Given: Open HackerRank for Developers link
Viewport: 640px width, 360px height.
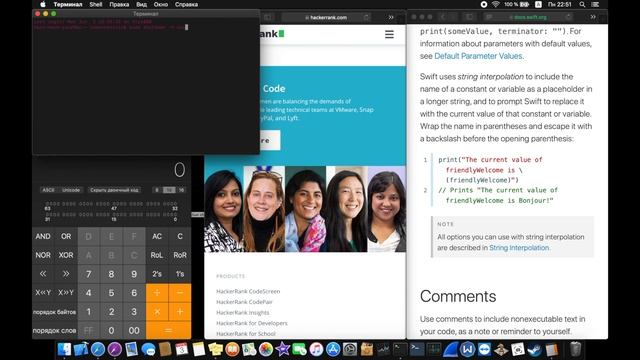Looking at the screenshot, I should tap(252, 323).
